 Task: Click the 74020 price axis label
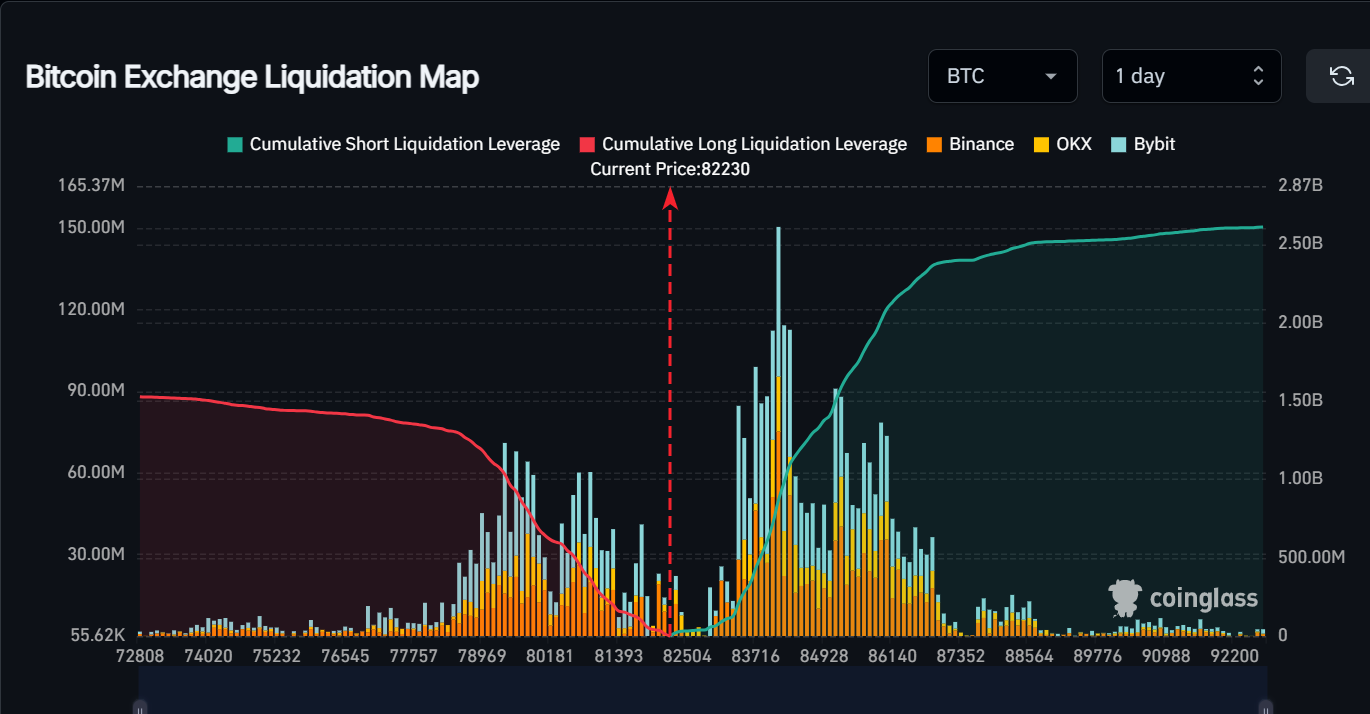tap(208, 656)
